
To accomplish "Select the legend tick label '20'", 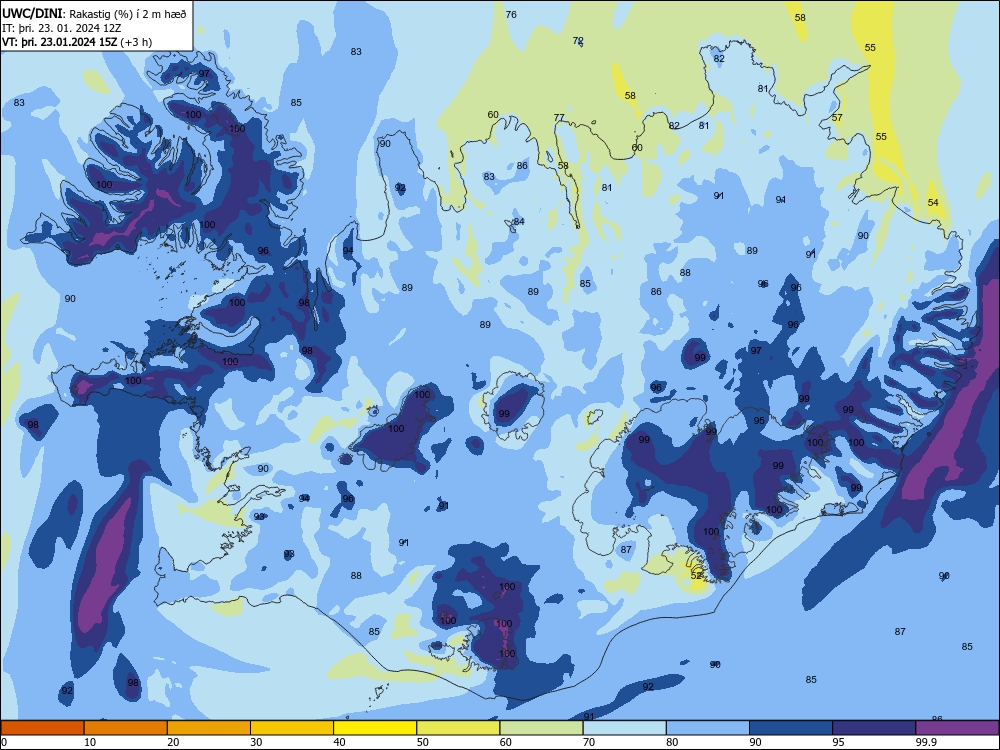I will (173, 742).
